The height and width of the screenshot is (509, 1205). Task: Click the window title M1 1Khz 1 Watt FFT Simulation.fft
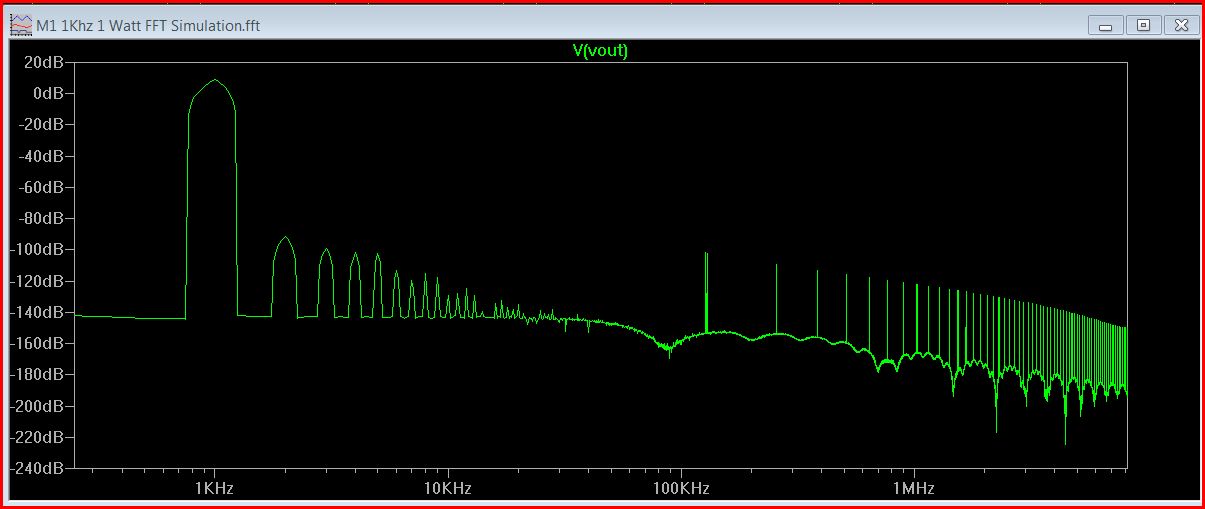click(x=148, y=26)
